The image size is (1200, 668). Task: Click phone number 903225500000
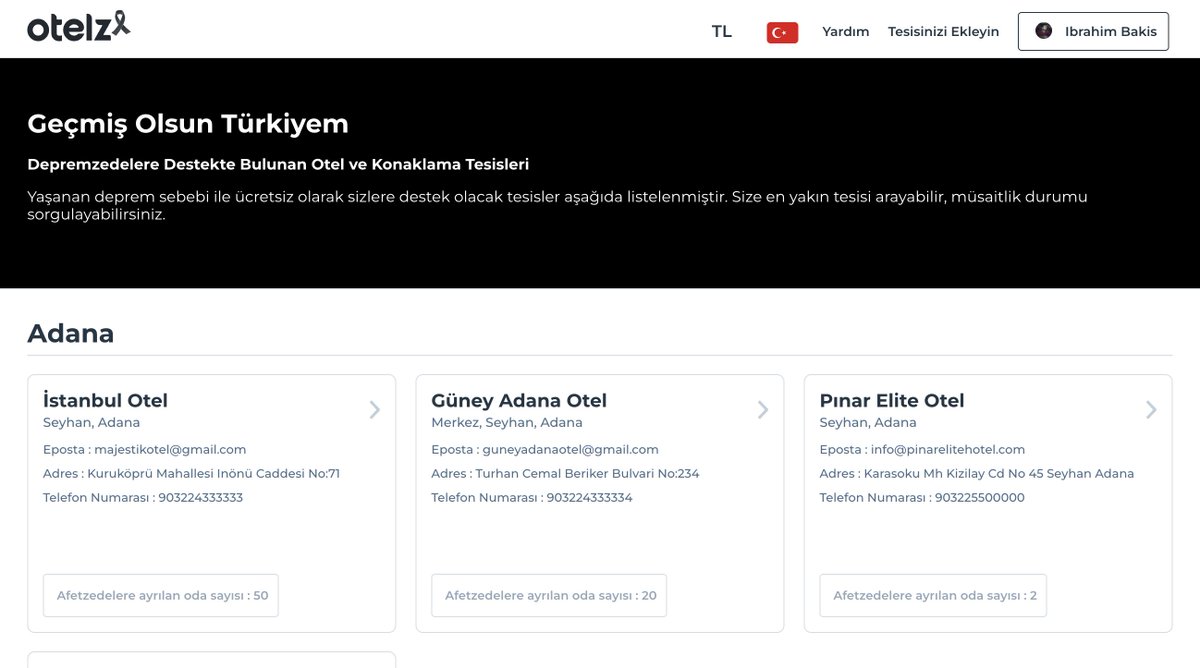pyautogui.click(x=979, y=498)
